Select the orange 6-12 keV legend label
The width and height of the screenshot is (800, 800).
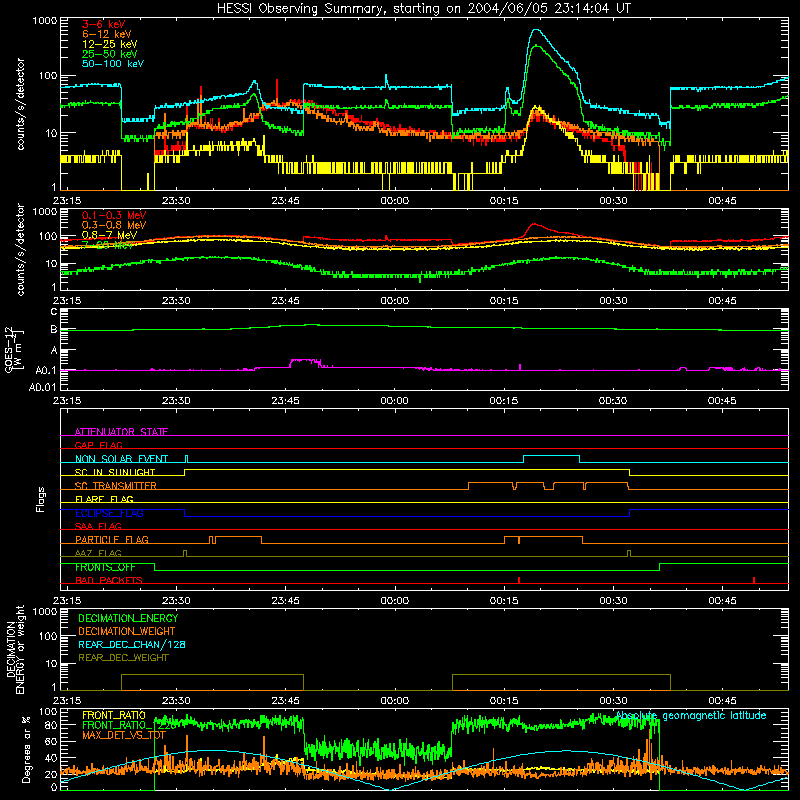point(107,34)
